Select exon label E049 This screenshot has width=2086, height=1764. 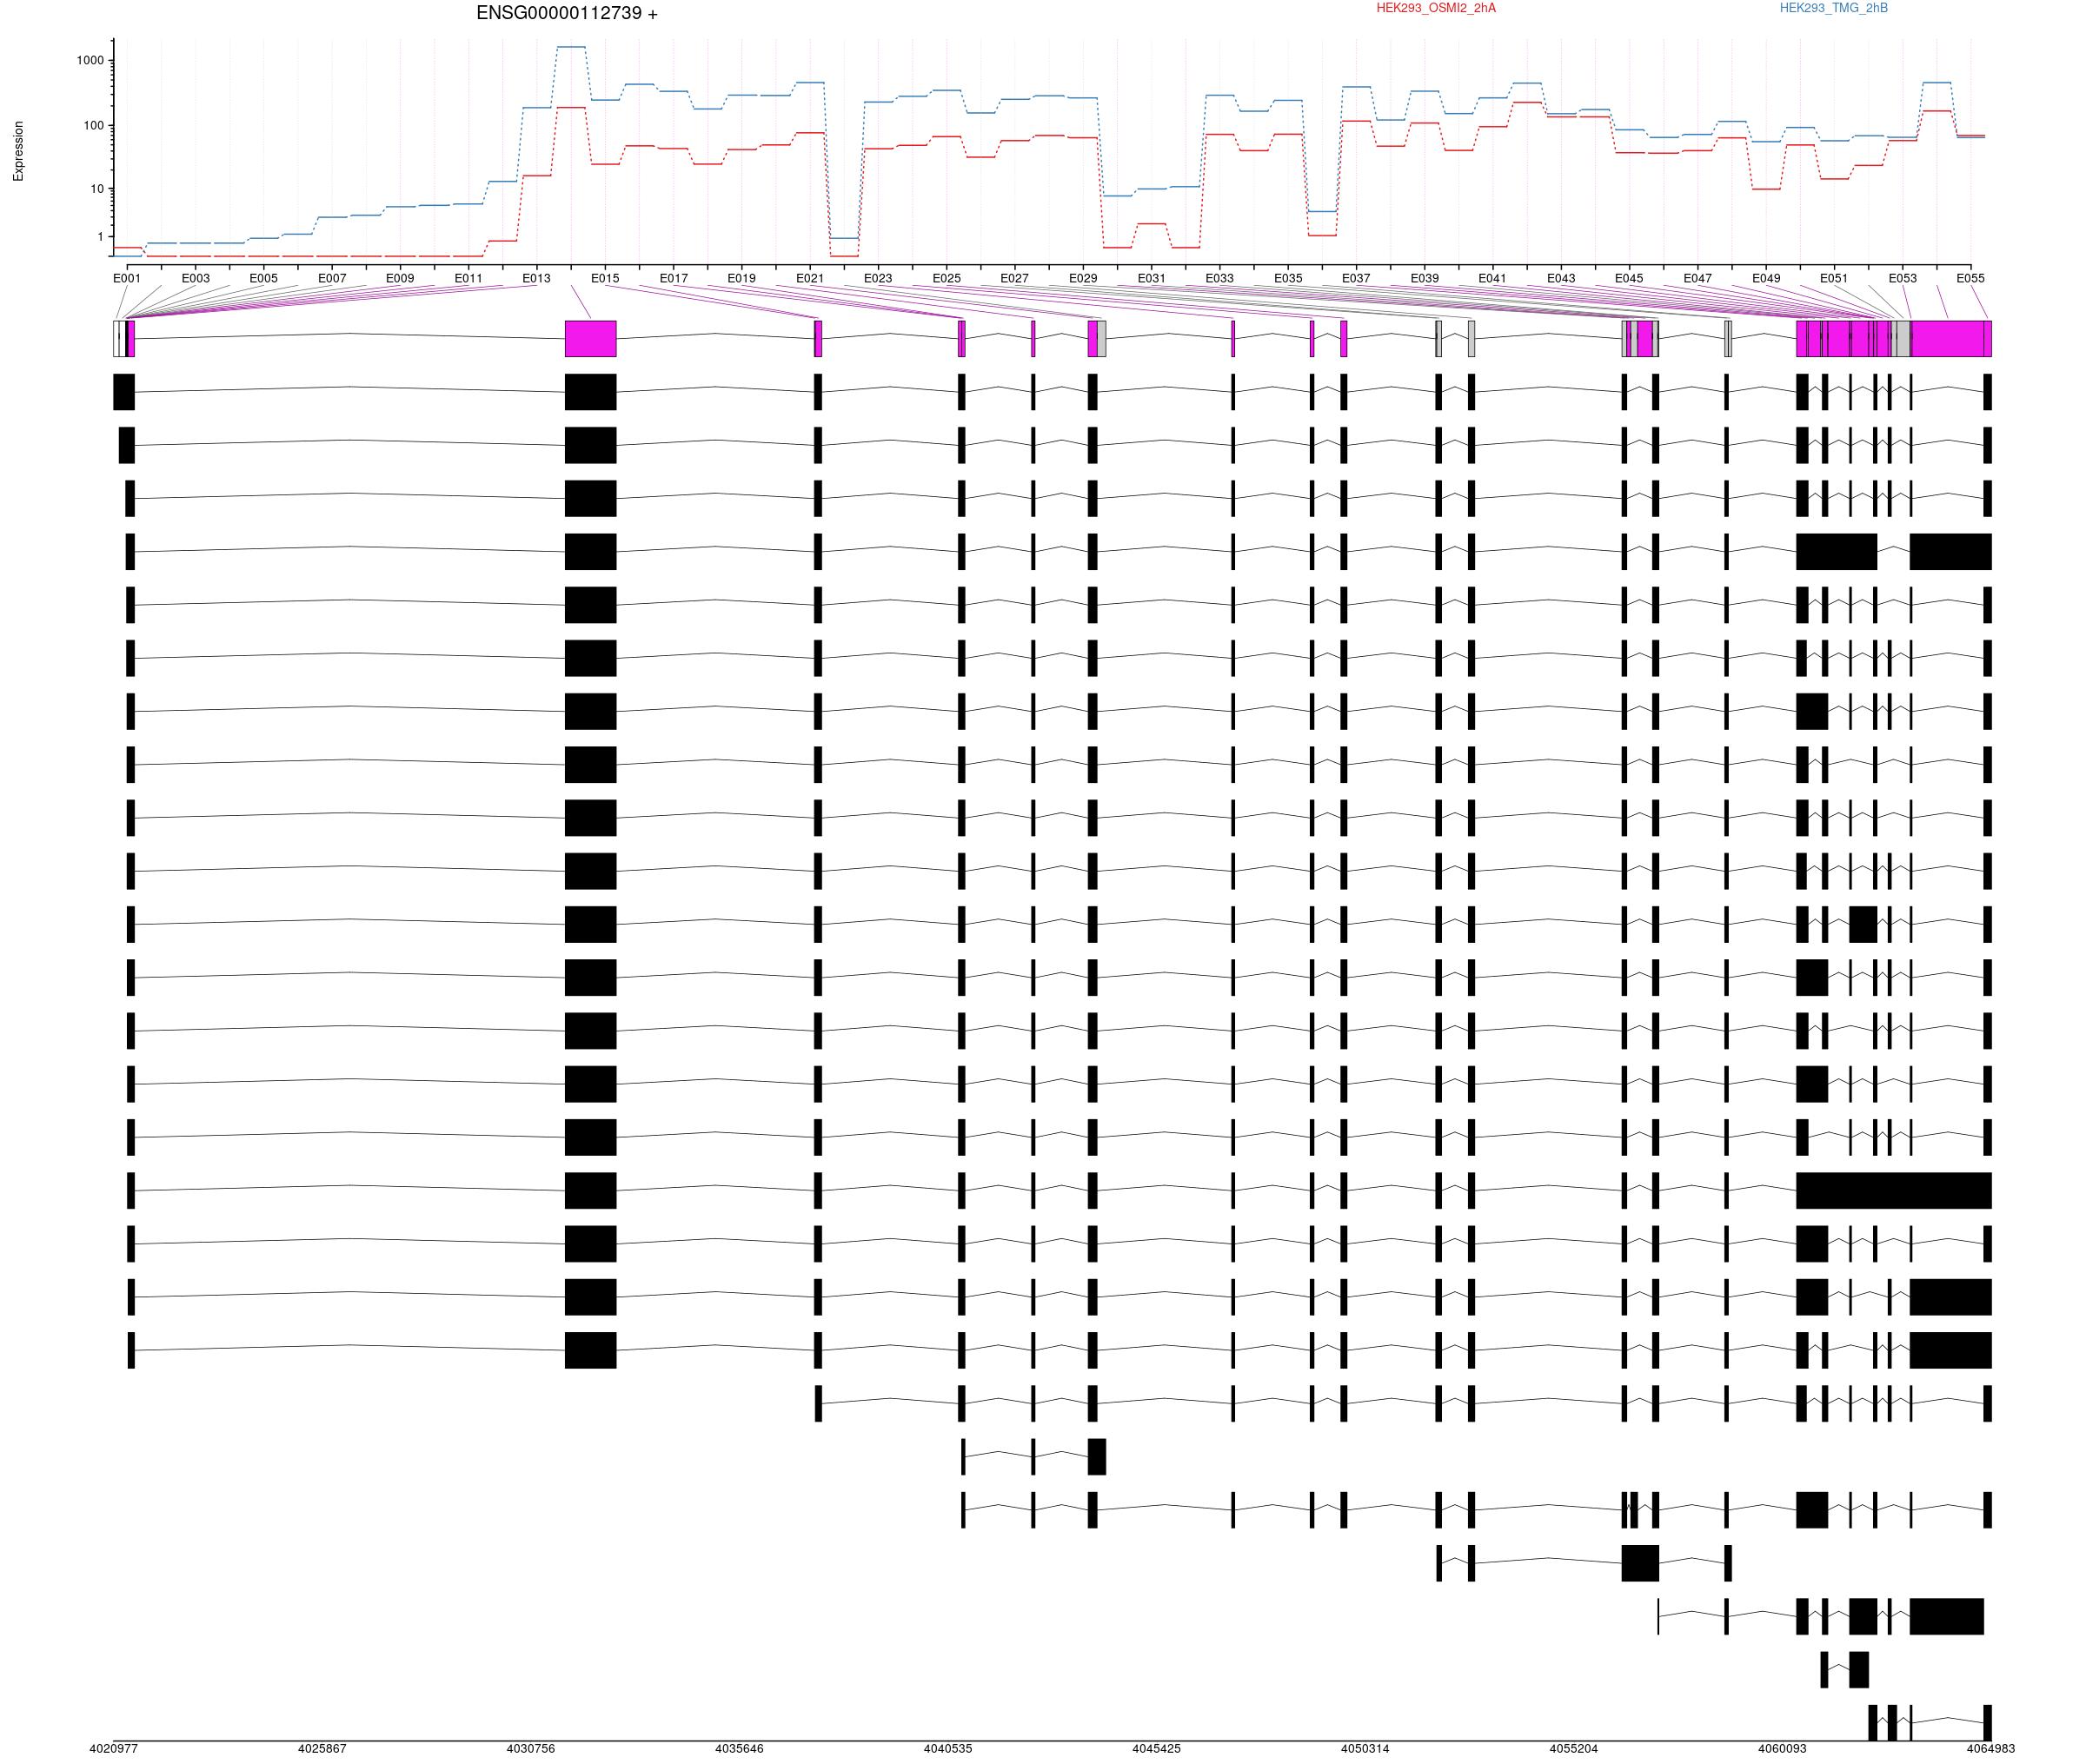(x=1767, y=278)
